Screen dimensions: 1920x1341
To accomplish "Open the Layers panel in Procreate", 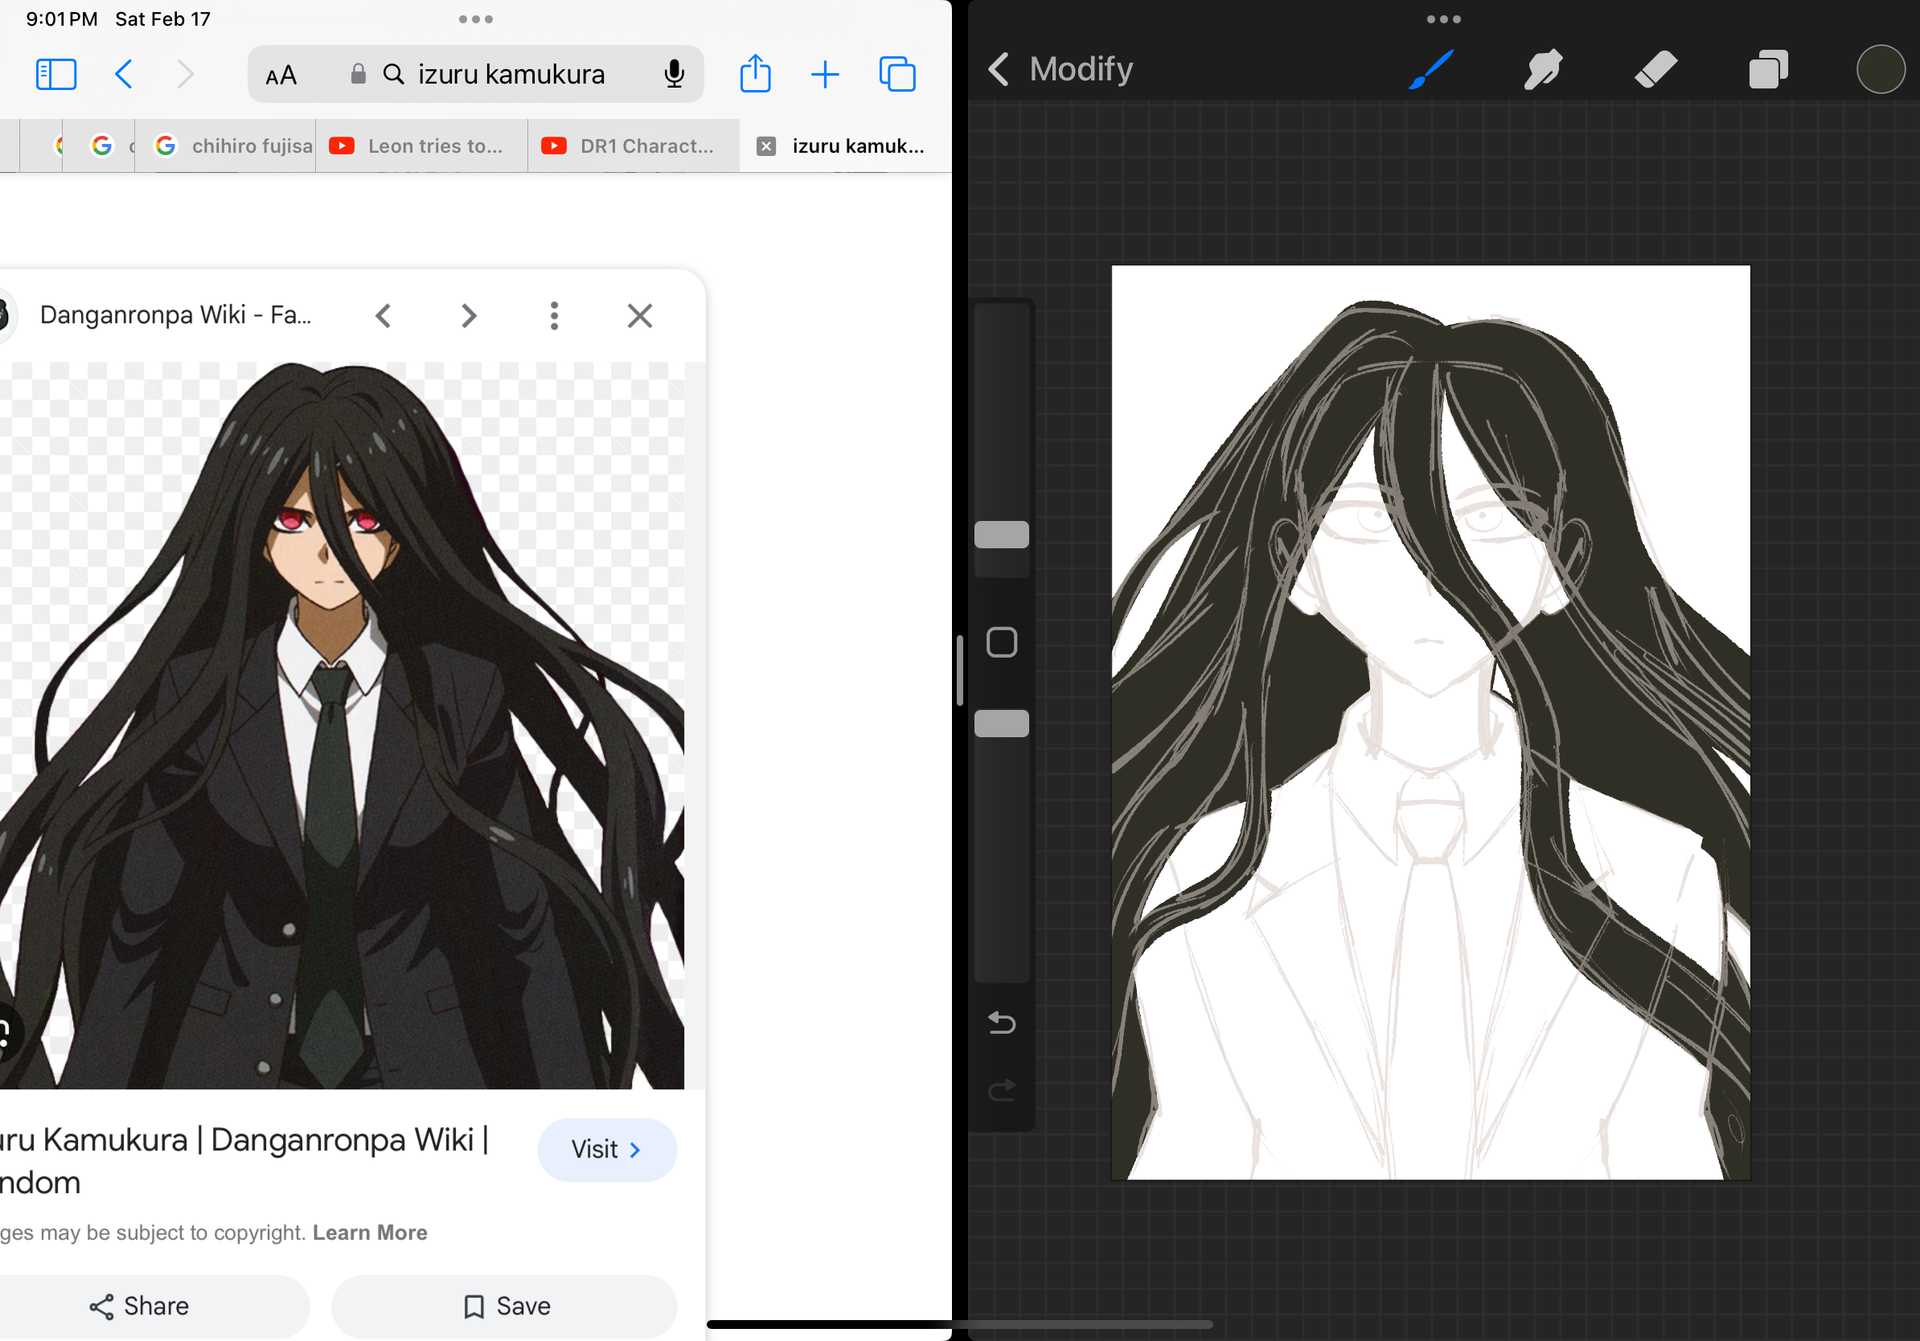I will point(1768,70).
